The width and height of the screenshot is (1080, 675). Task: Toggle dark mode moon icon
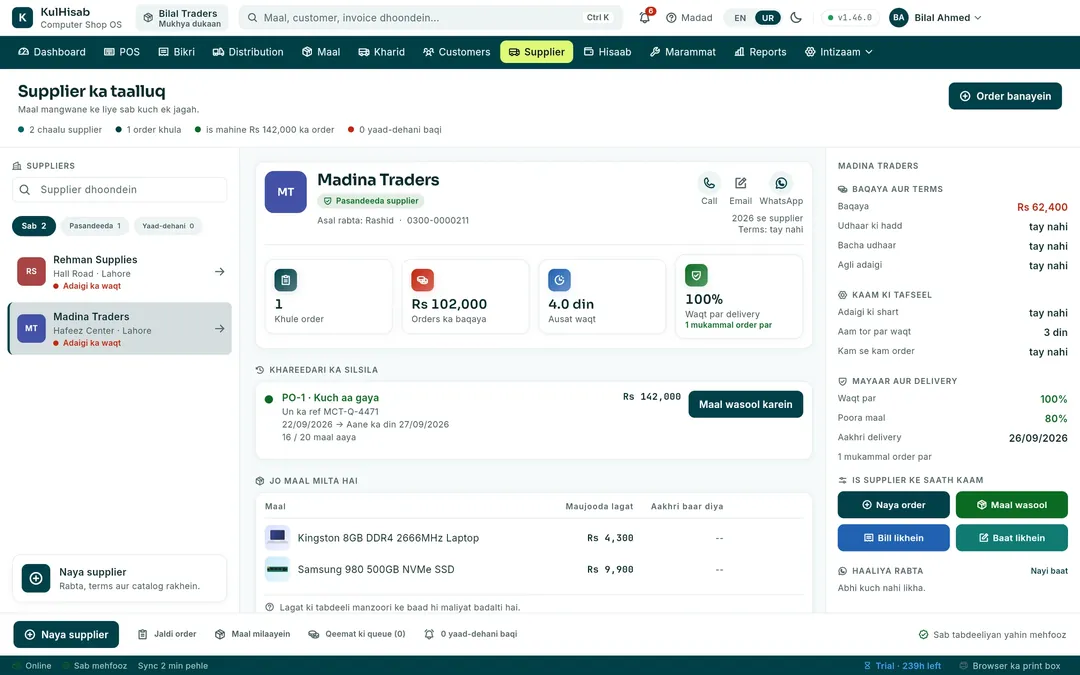coord(796,17)
